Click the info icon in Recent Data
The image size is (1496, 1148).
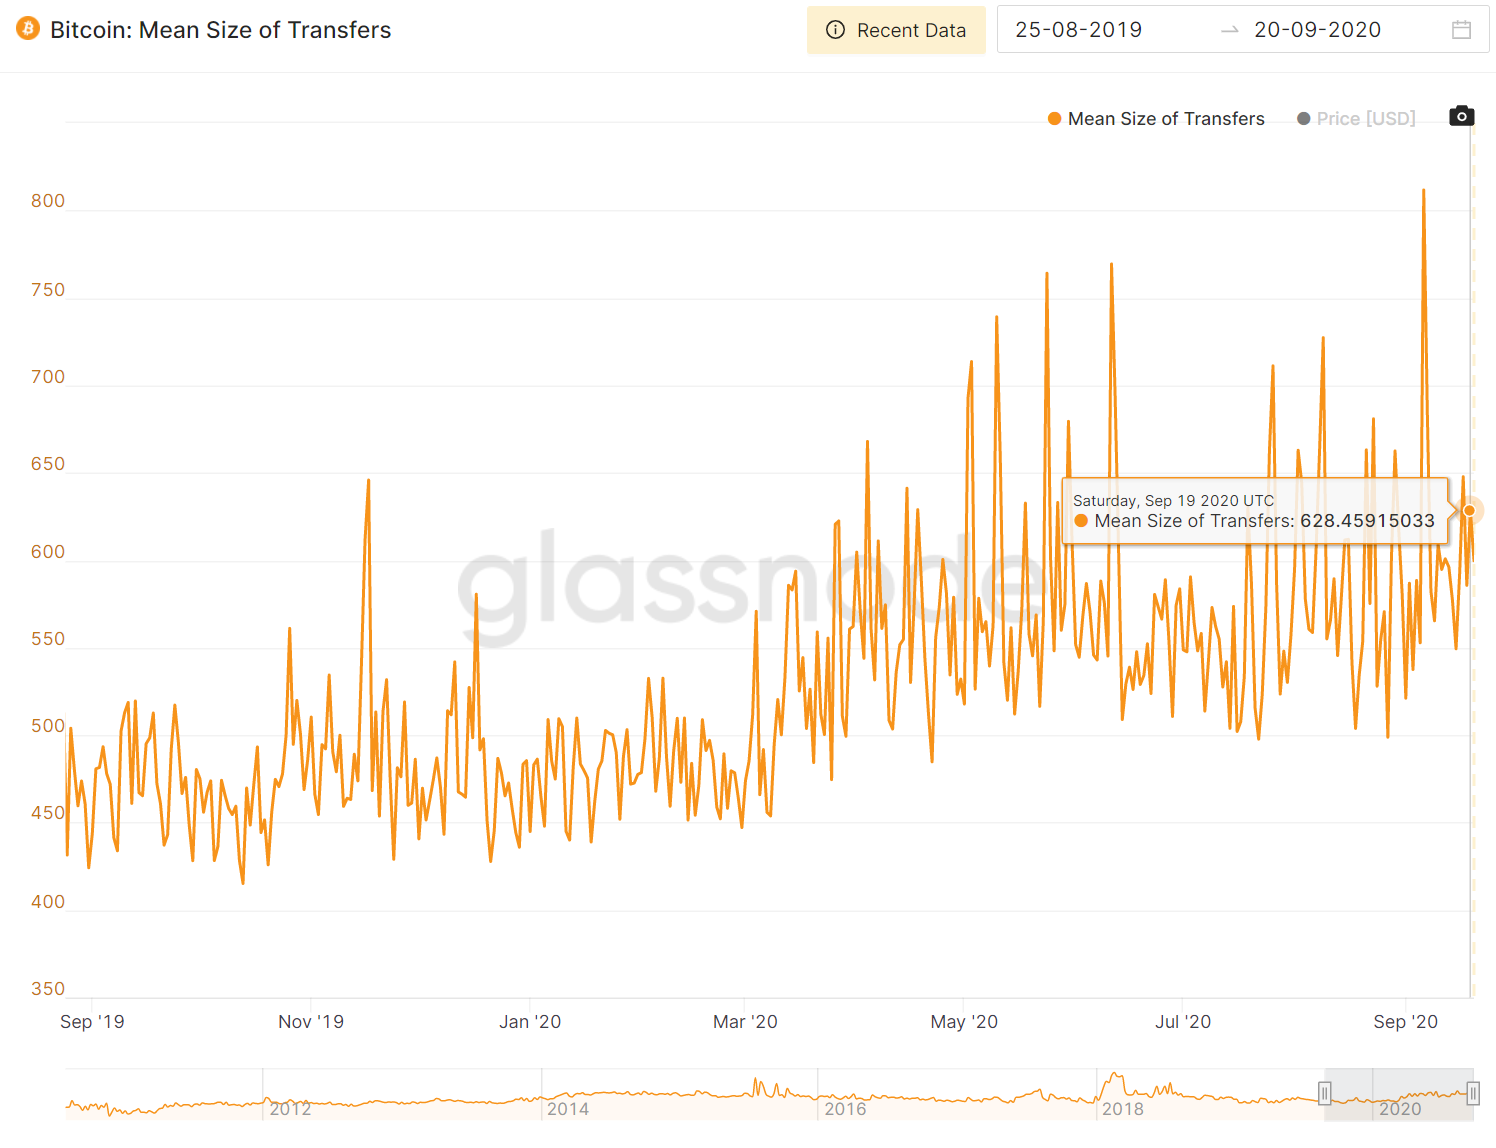tap(835, 30)
